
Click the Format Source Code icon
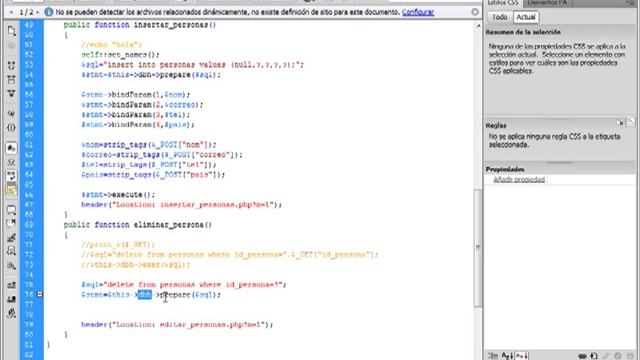pyautogui.click(x=11, y=313)
